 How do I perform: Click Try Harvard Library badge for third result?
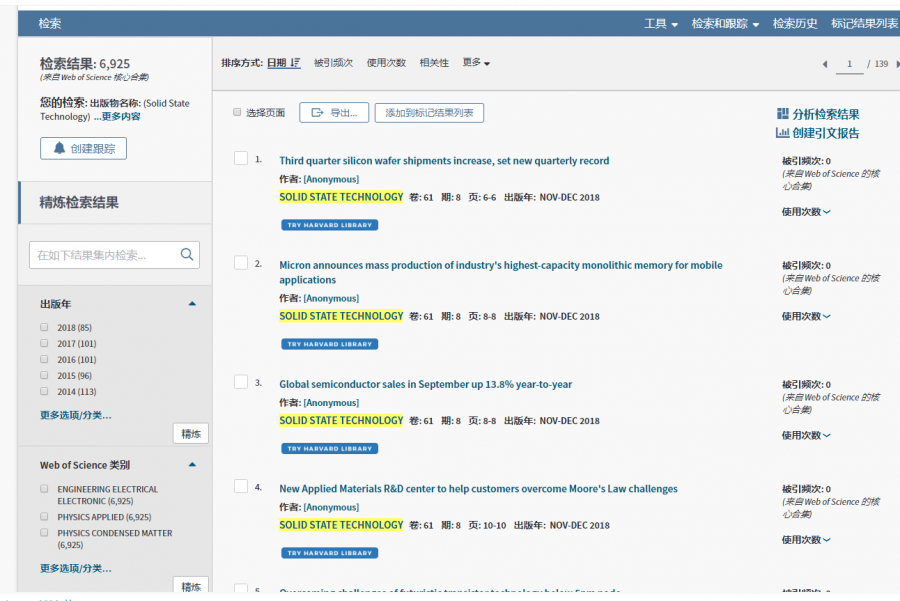tap(329, 449)
